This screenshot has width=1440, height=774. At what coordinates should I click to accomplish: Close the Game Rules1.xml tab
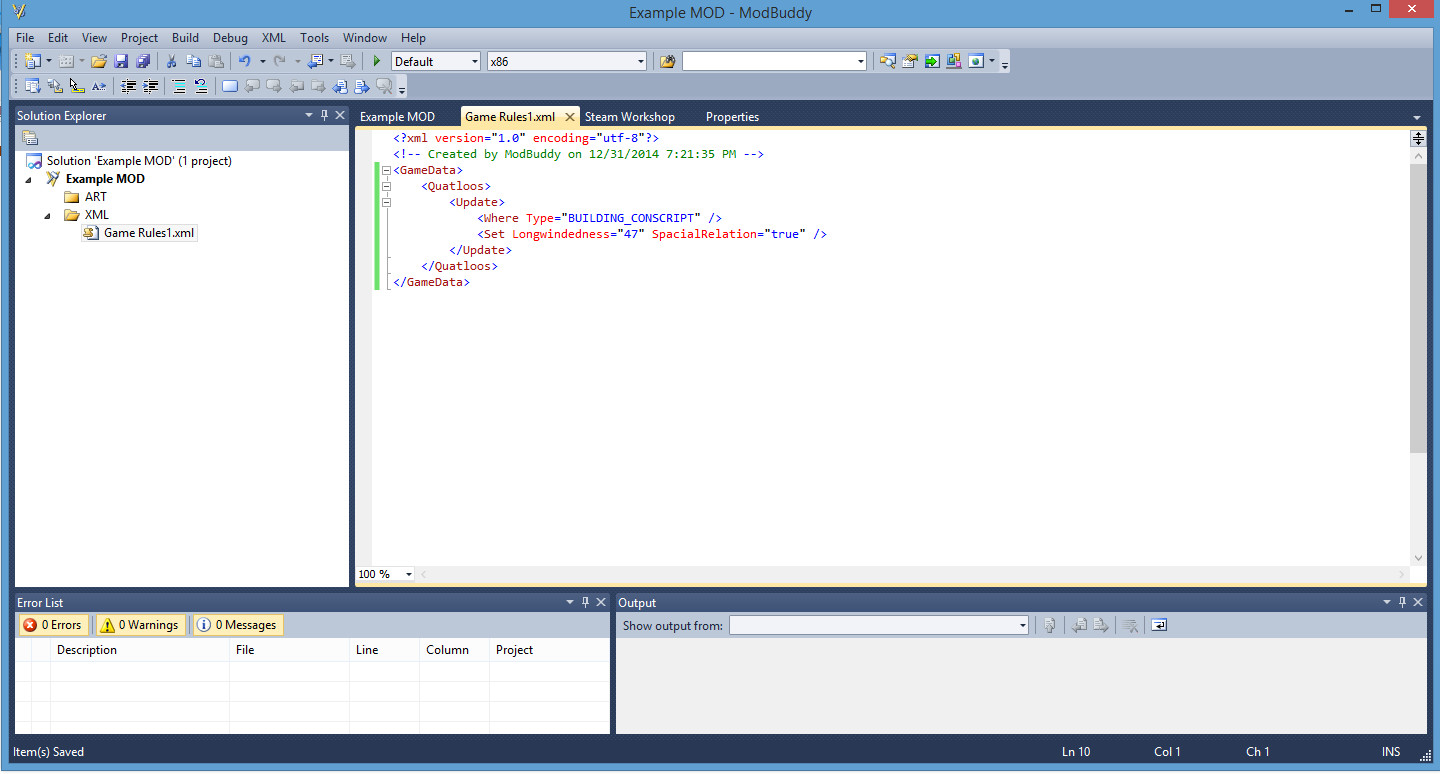570,117
